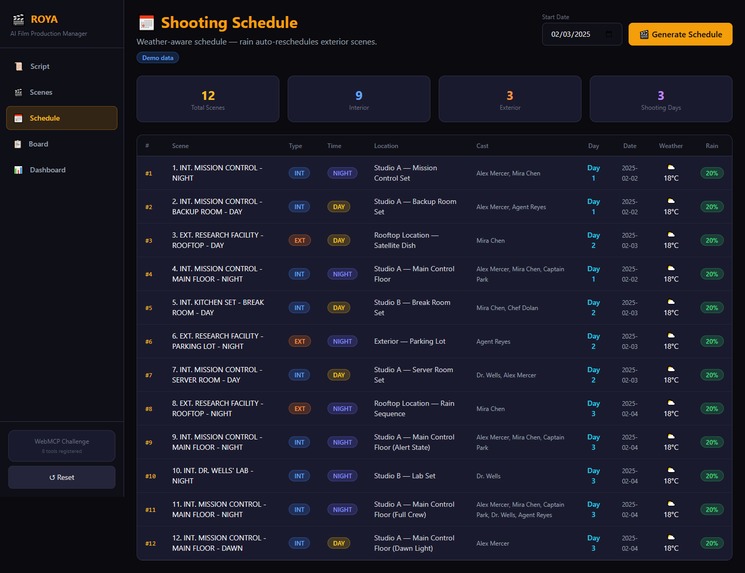Click the 12 Total Scenes stat card
The width and height of the screenshot is (745, 573).
tap(208, 99)
